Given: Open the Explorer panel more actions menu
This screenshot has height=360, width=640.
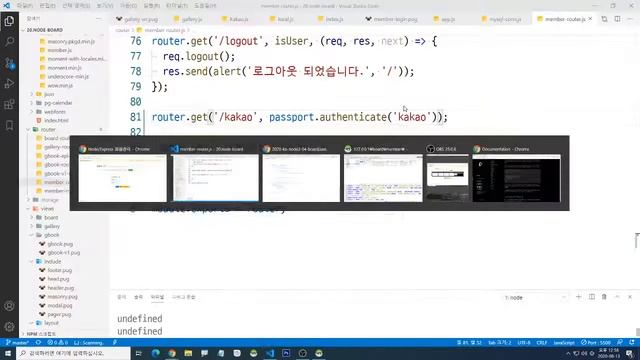Looking at the screenshot, I should point(99,18).
